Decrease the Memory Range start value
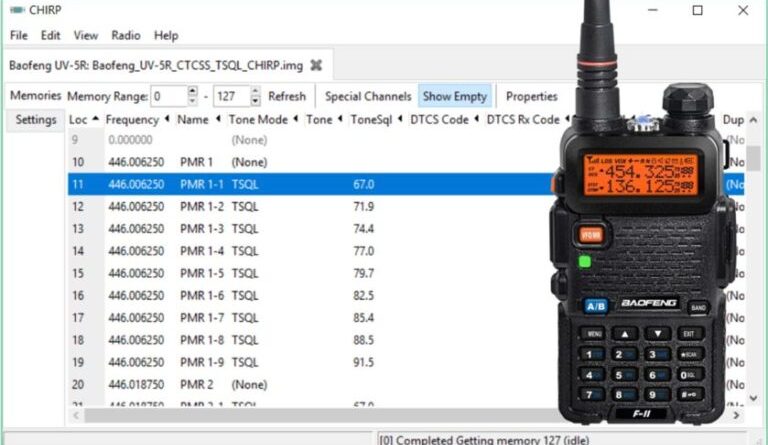Screen dimensions: 768x445 pos(192,101)
